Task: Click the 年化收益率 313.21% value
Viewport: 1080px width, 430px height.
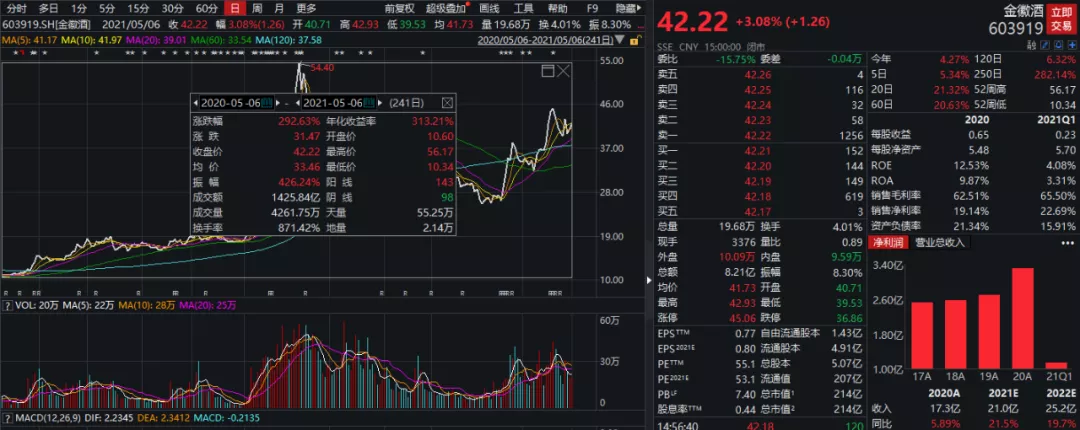Action: click(435, 121)
